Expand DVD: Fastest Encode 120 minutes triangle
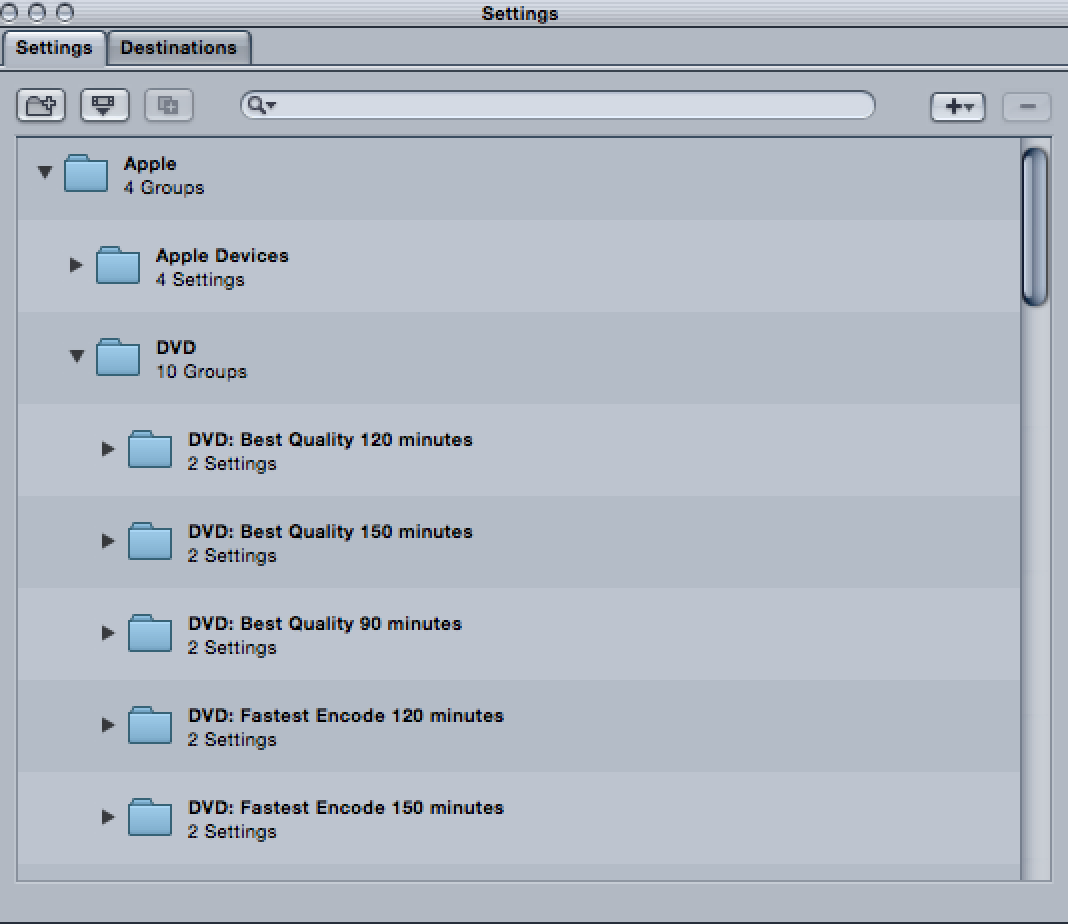This screenshot has height=924, width=1068. point(108,724)
